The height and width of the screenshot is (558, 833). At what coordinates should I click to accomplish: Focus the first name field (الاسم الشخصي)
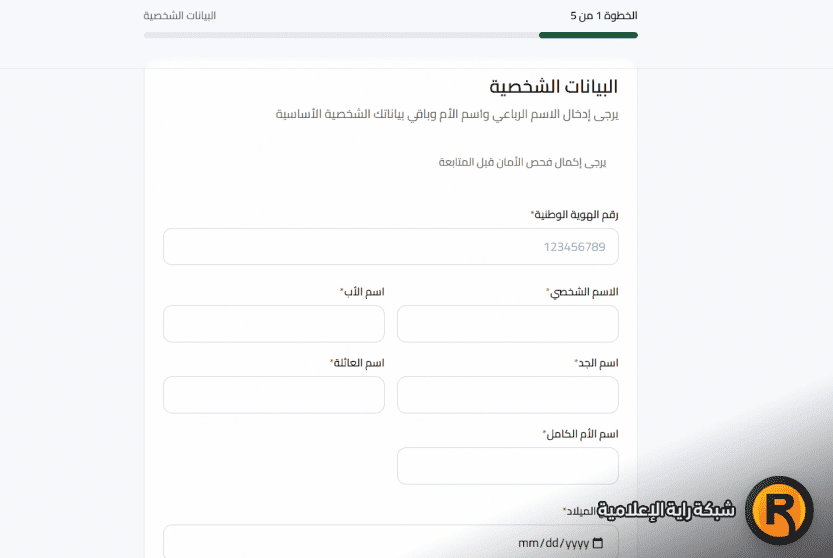point(507,324)
